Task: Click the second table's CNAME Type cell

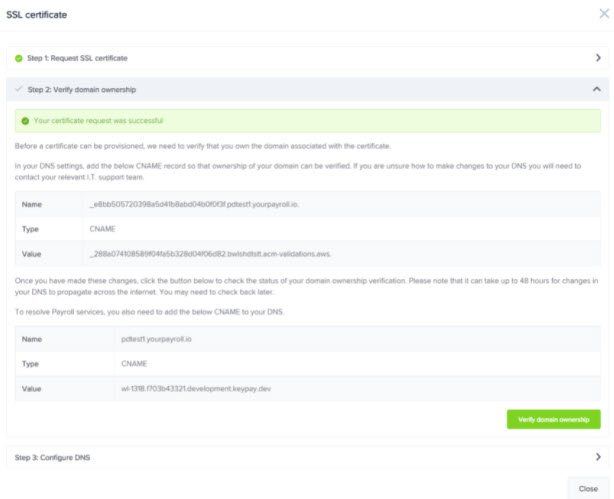Action: (x=134, y=364)
